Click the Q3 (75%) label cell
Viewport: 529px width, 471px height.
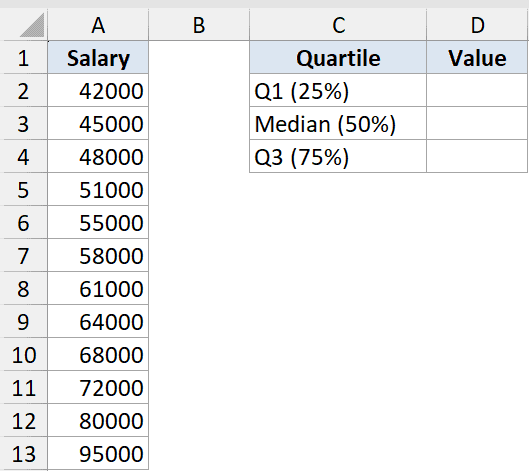coord(338,157)
